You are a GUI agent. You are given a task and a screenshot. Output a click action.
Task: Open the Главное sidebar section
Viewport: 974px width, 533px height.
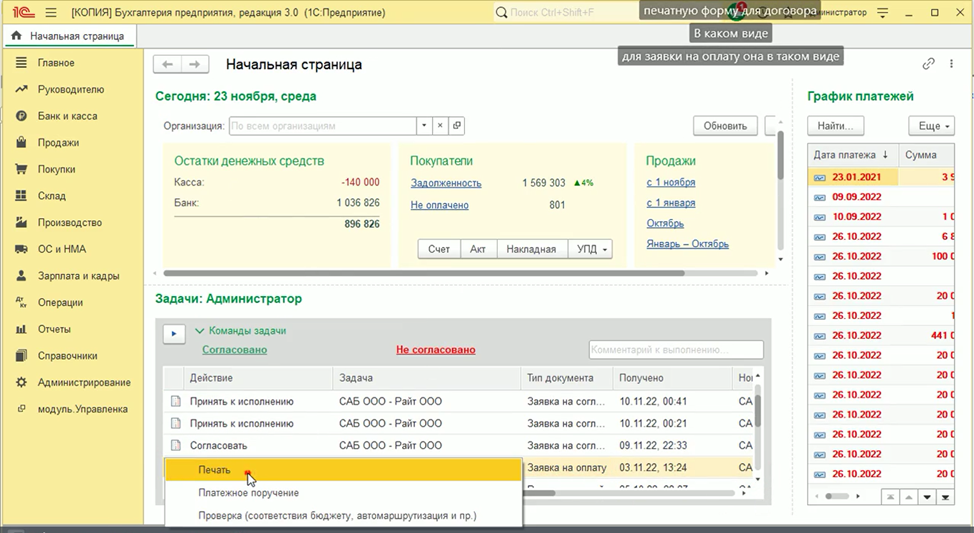click(x=56, y=63)
